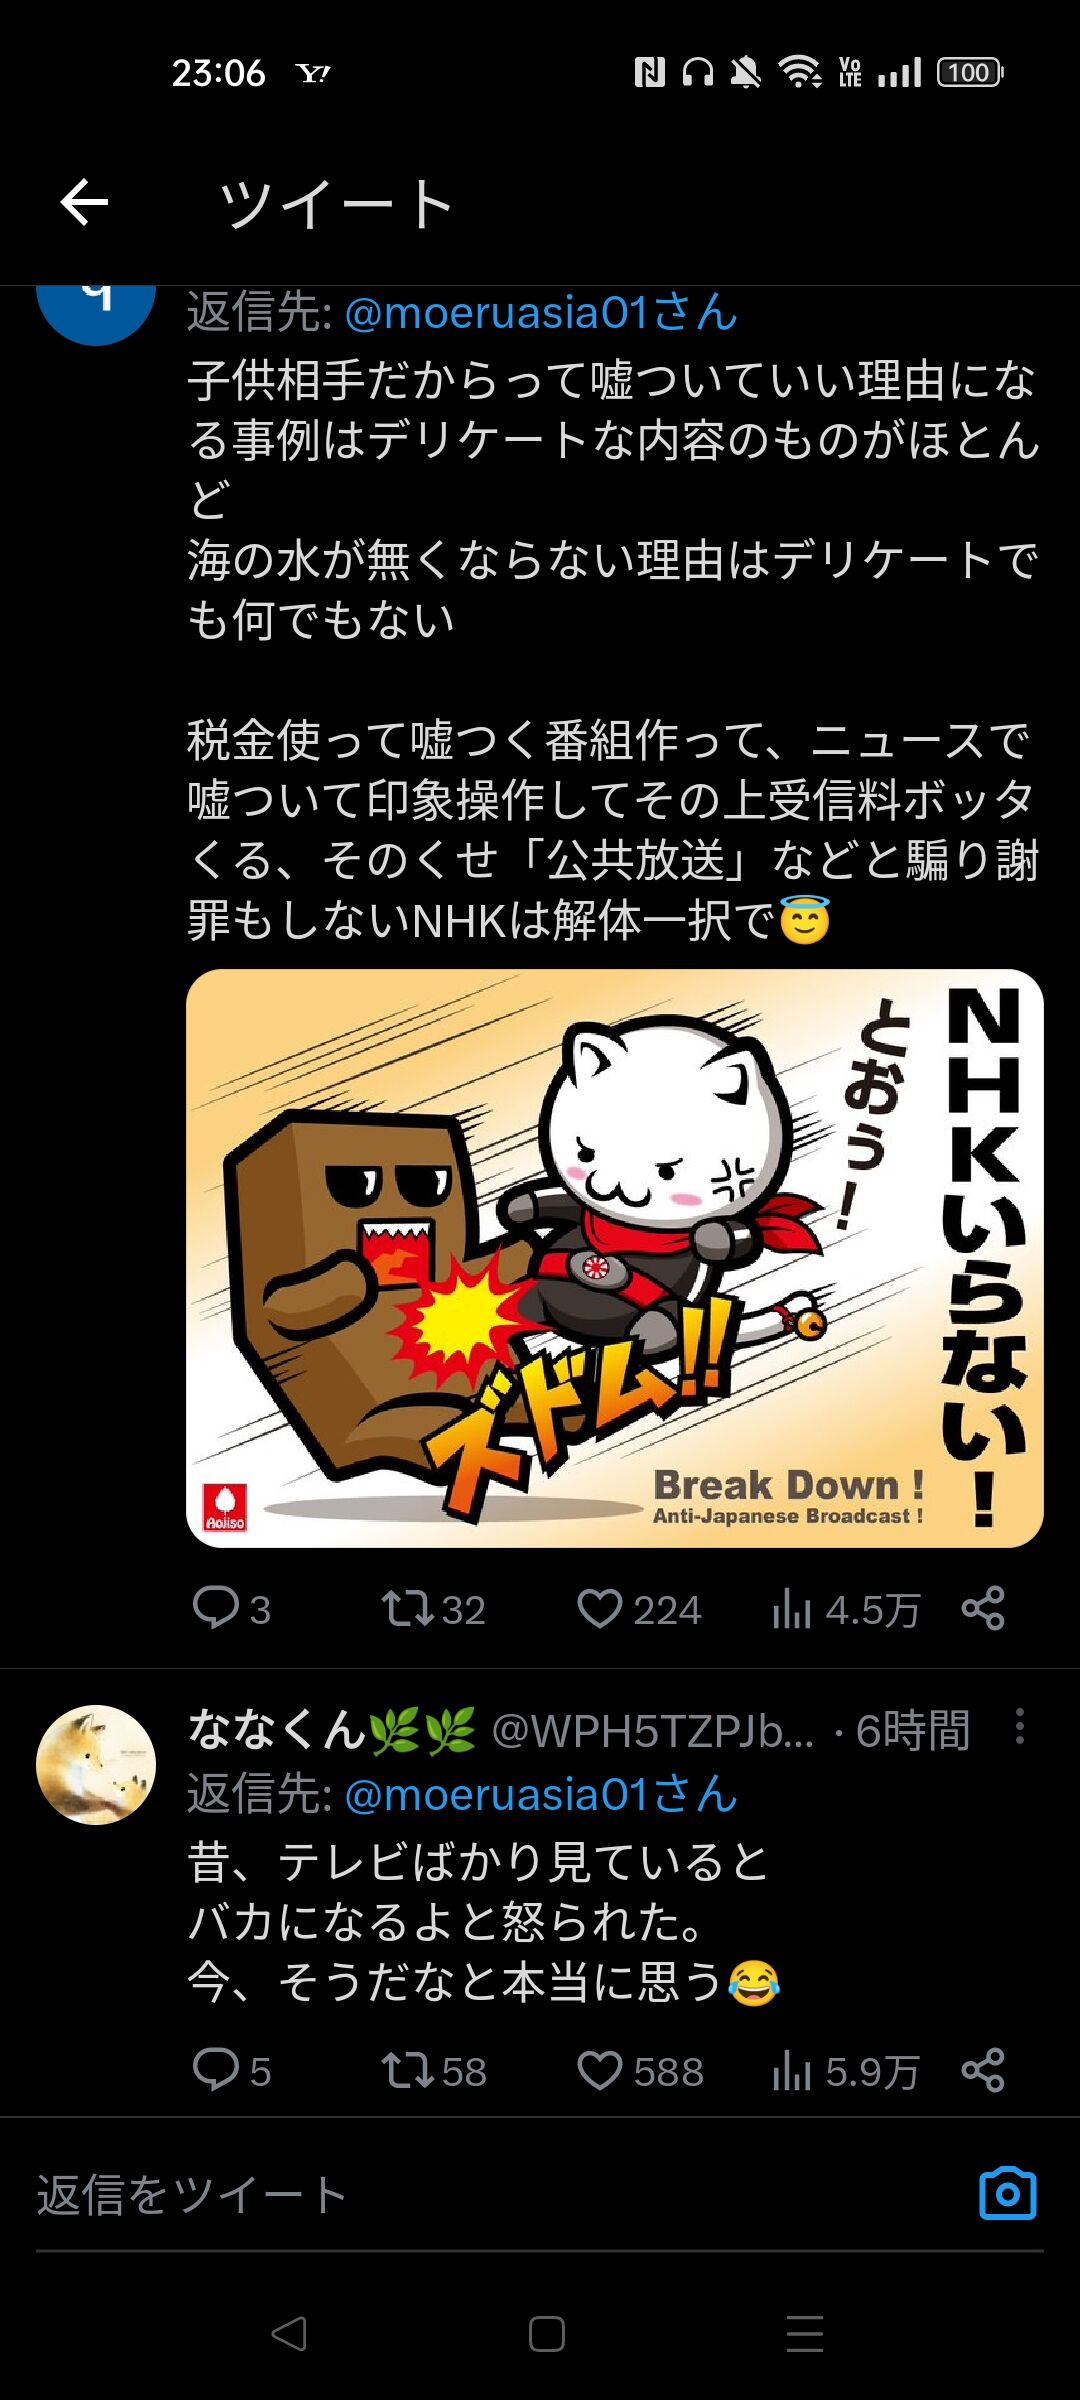Tap Android back navigation triangle
The width and height of the screenshot is (1080, 2400).
289,2334
